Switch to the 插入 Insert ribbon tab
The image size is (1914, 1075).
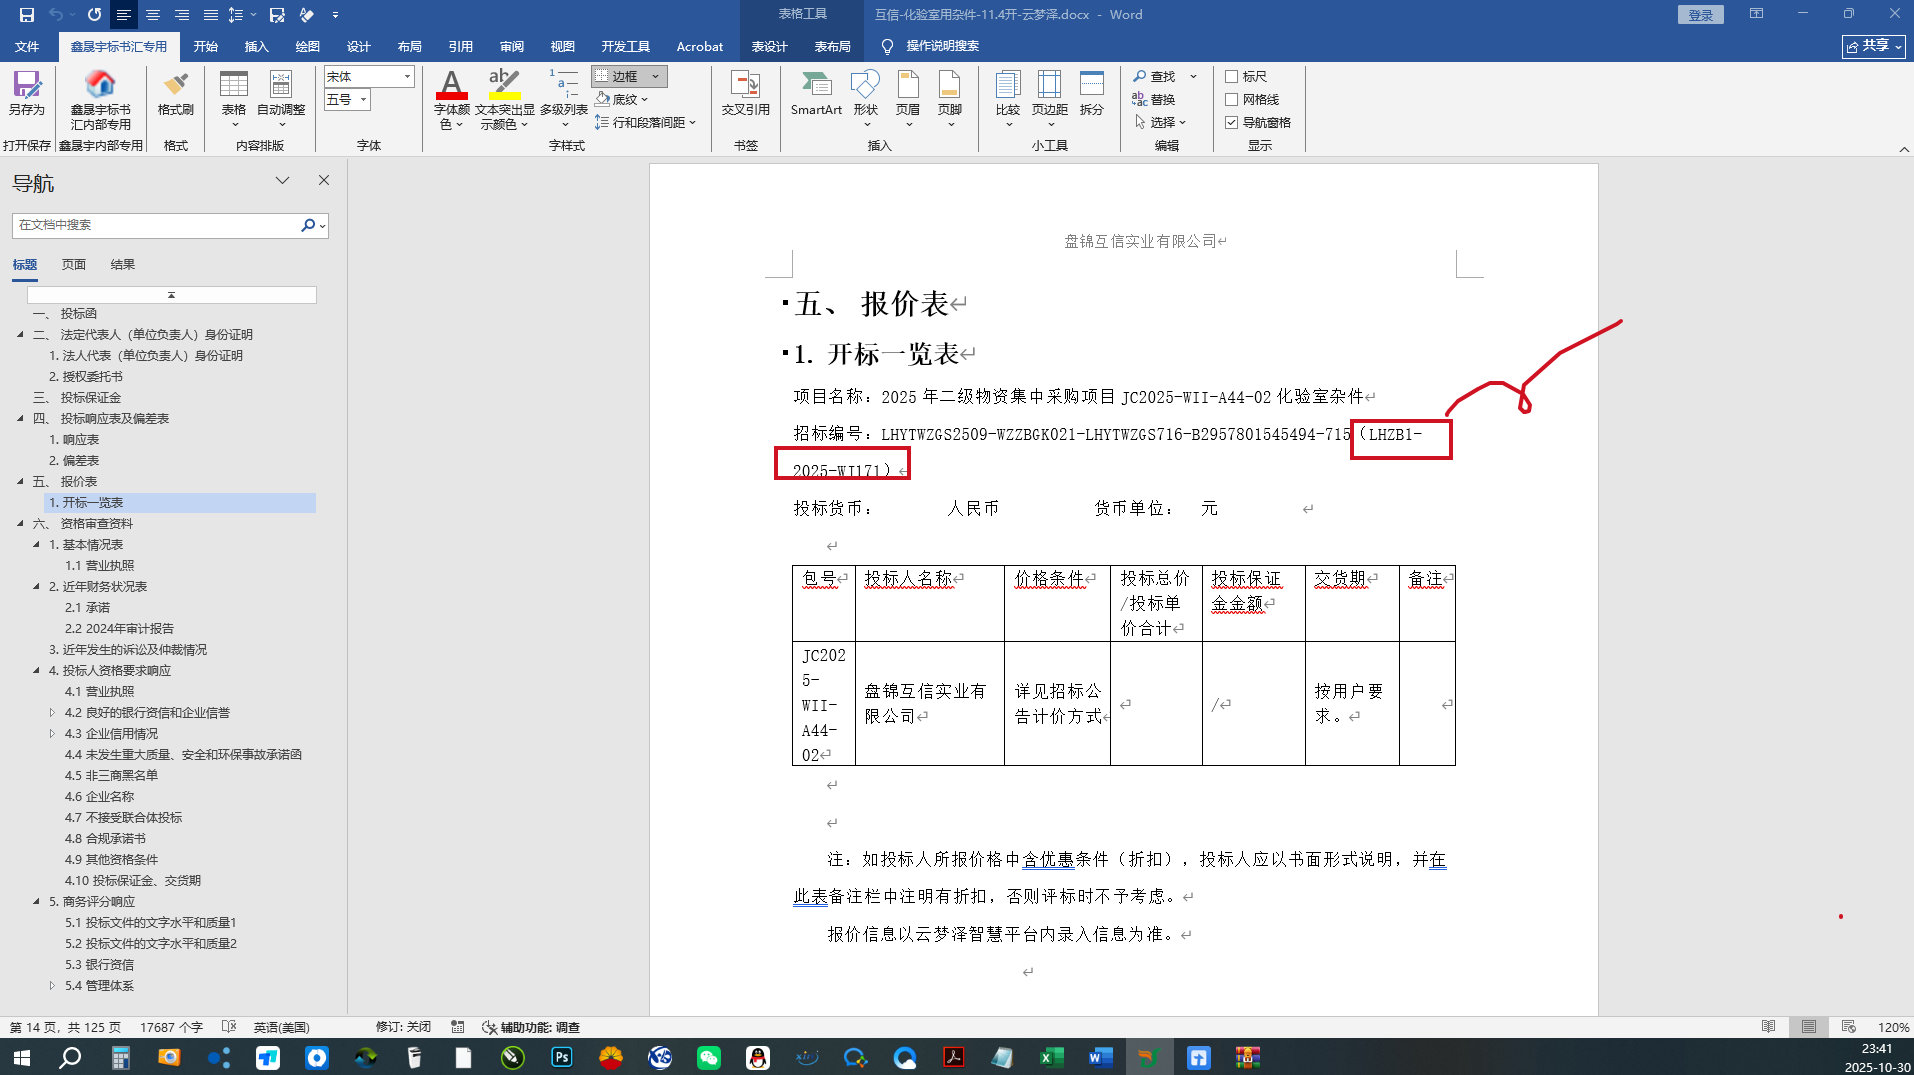point(257,46)
